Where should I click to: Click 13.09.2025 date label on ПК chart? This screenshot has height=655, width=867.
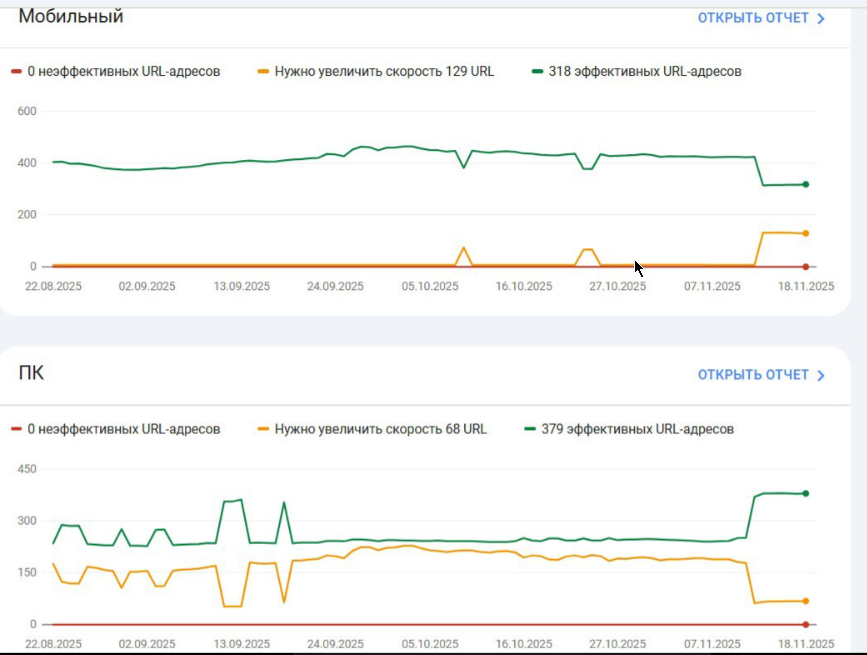point(242,644)
